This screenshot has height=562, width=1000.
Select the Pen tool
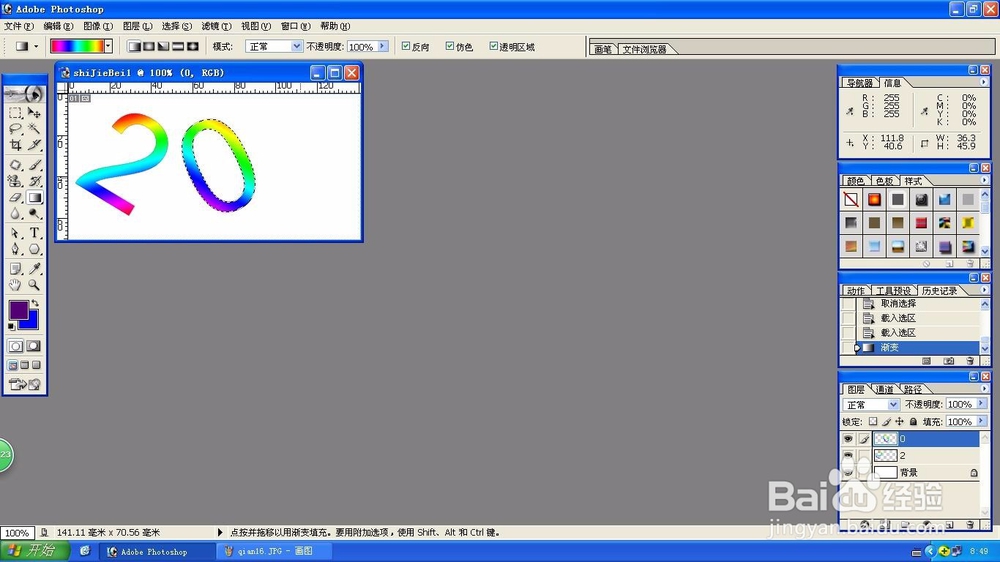point(15,249)
